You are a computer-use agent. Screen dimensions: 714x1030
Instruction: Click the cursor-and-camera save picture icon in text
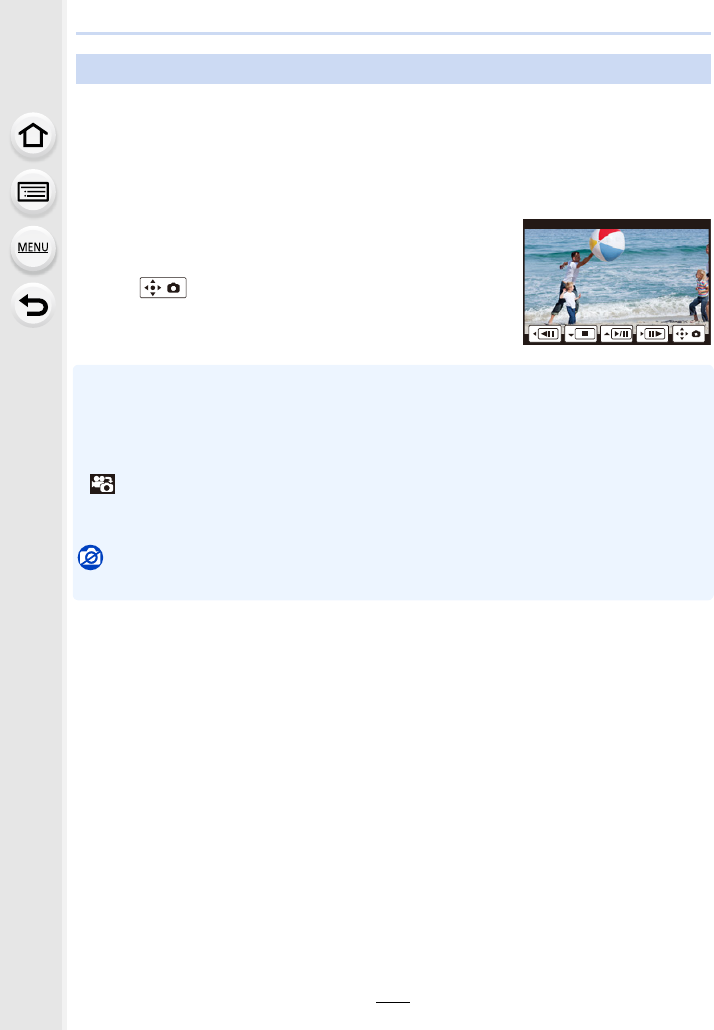tap(163, 288)
